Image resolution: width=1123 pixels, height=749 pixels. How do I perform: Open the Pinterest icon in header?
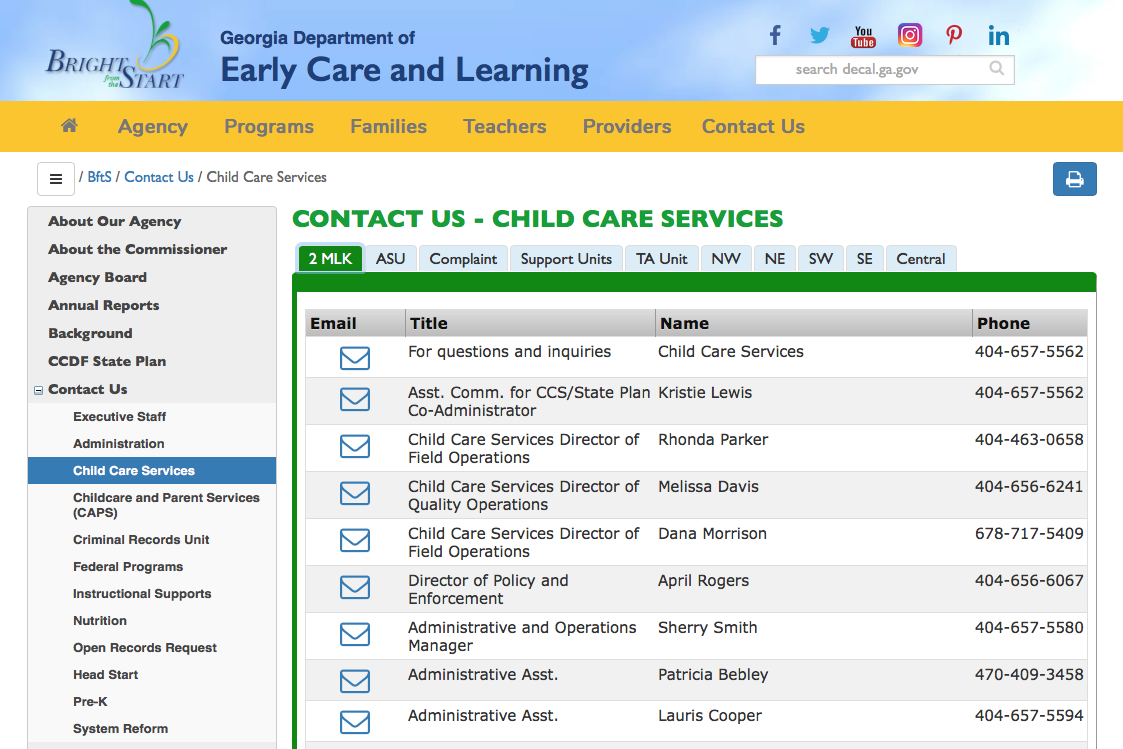(x=953, y=35)
